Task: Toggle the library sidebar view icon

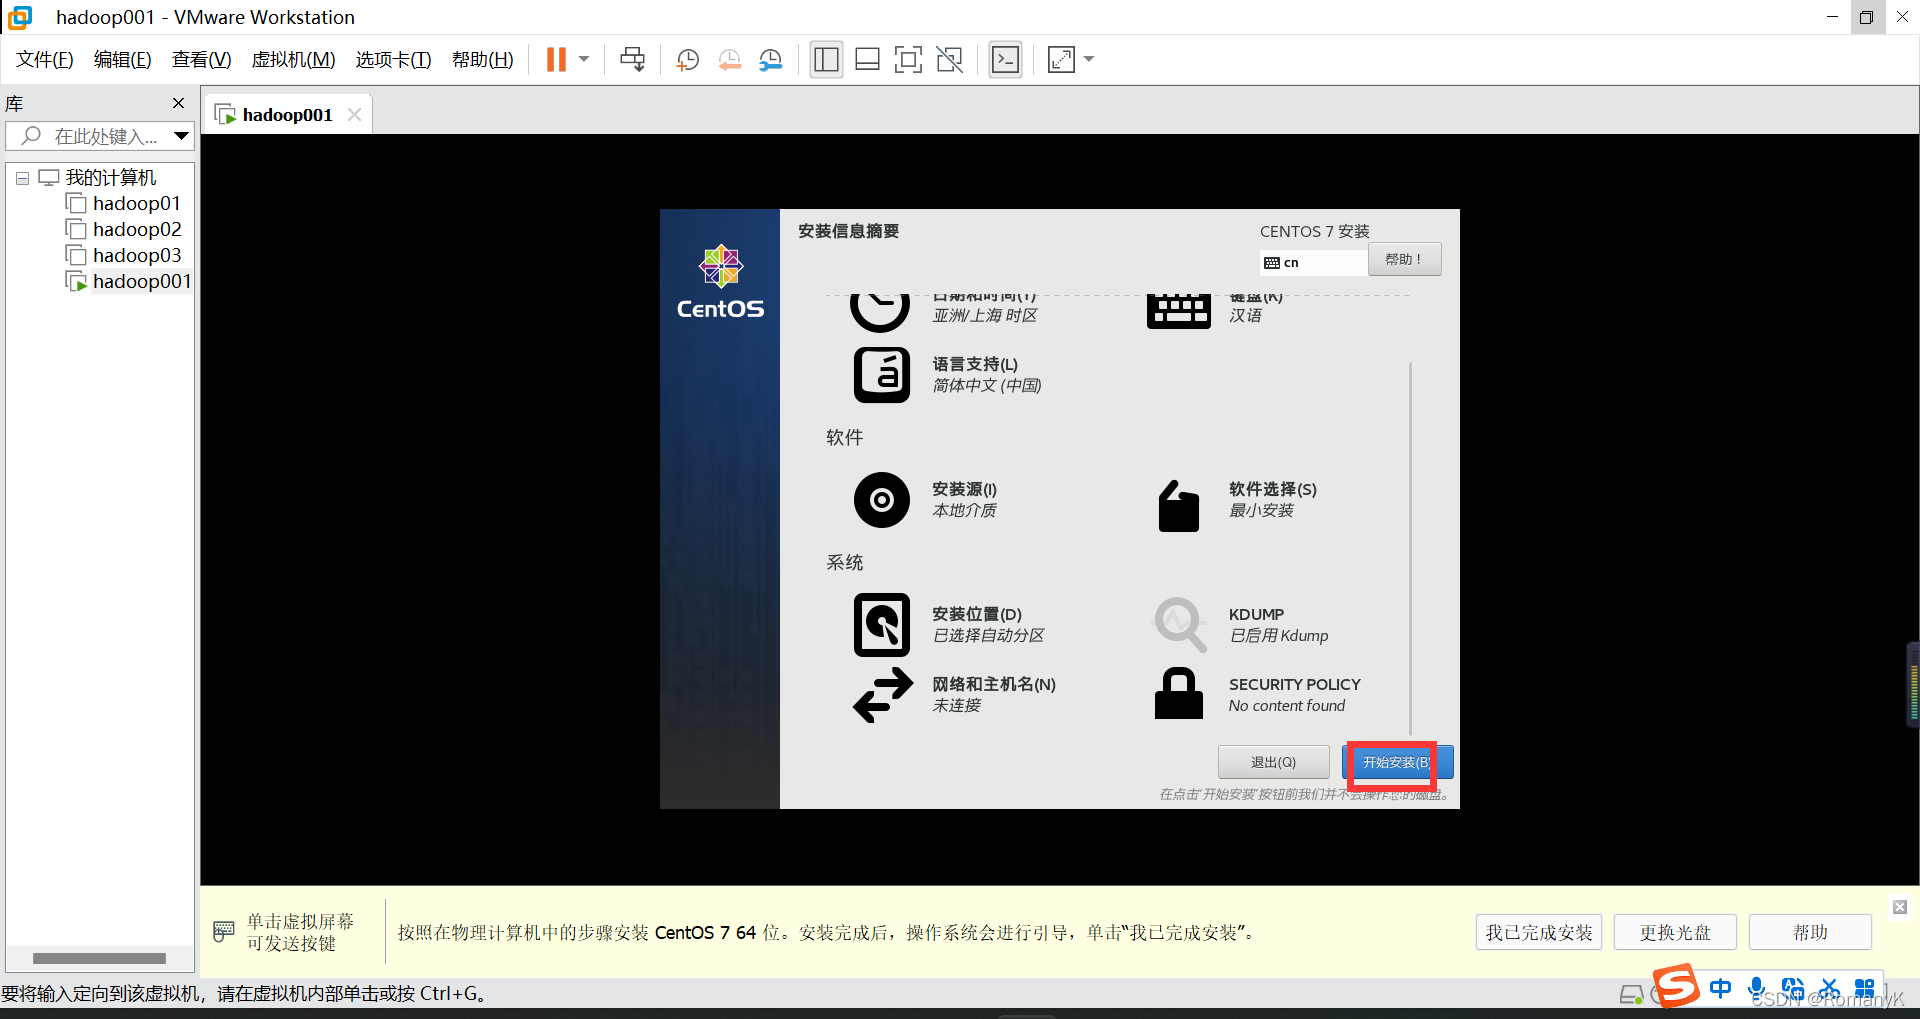Action: pyautogui.click(x=826, y=60)
